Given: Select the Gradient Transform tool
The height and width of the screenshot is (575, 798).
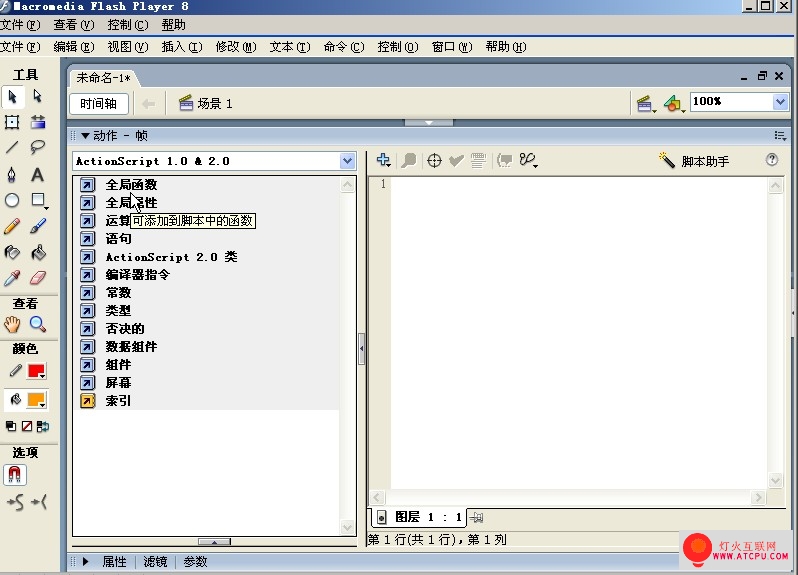Looking at the screenshot, I should click(38, 122).
